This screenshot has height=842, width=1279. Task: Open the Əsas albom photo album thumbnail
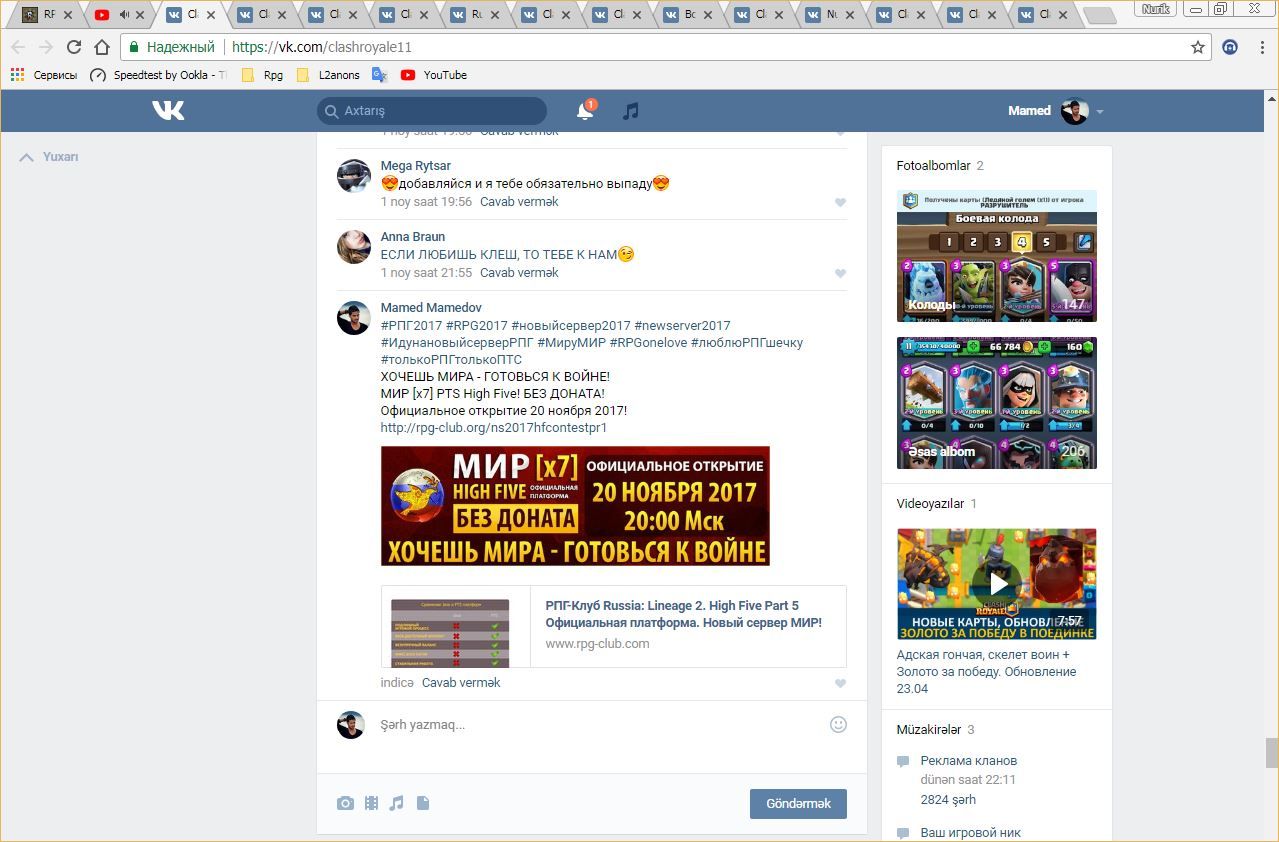(997, 403)
